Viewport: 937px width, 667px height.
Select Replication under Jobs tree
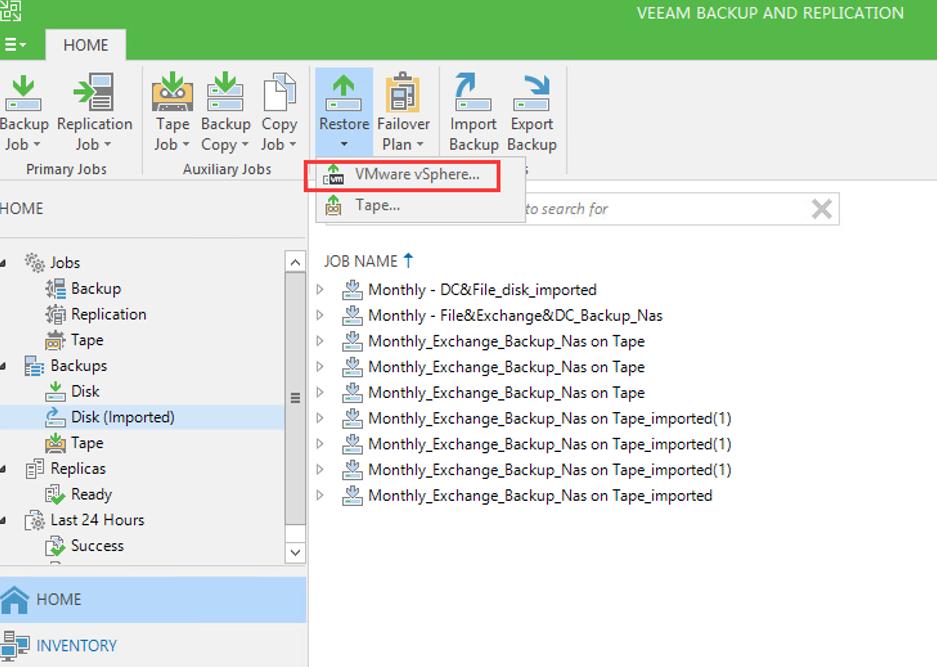108,314
